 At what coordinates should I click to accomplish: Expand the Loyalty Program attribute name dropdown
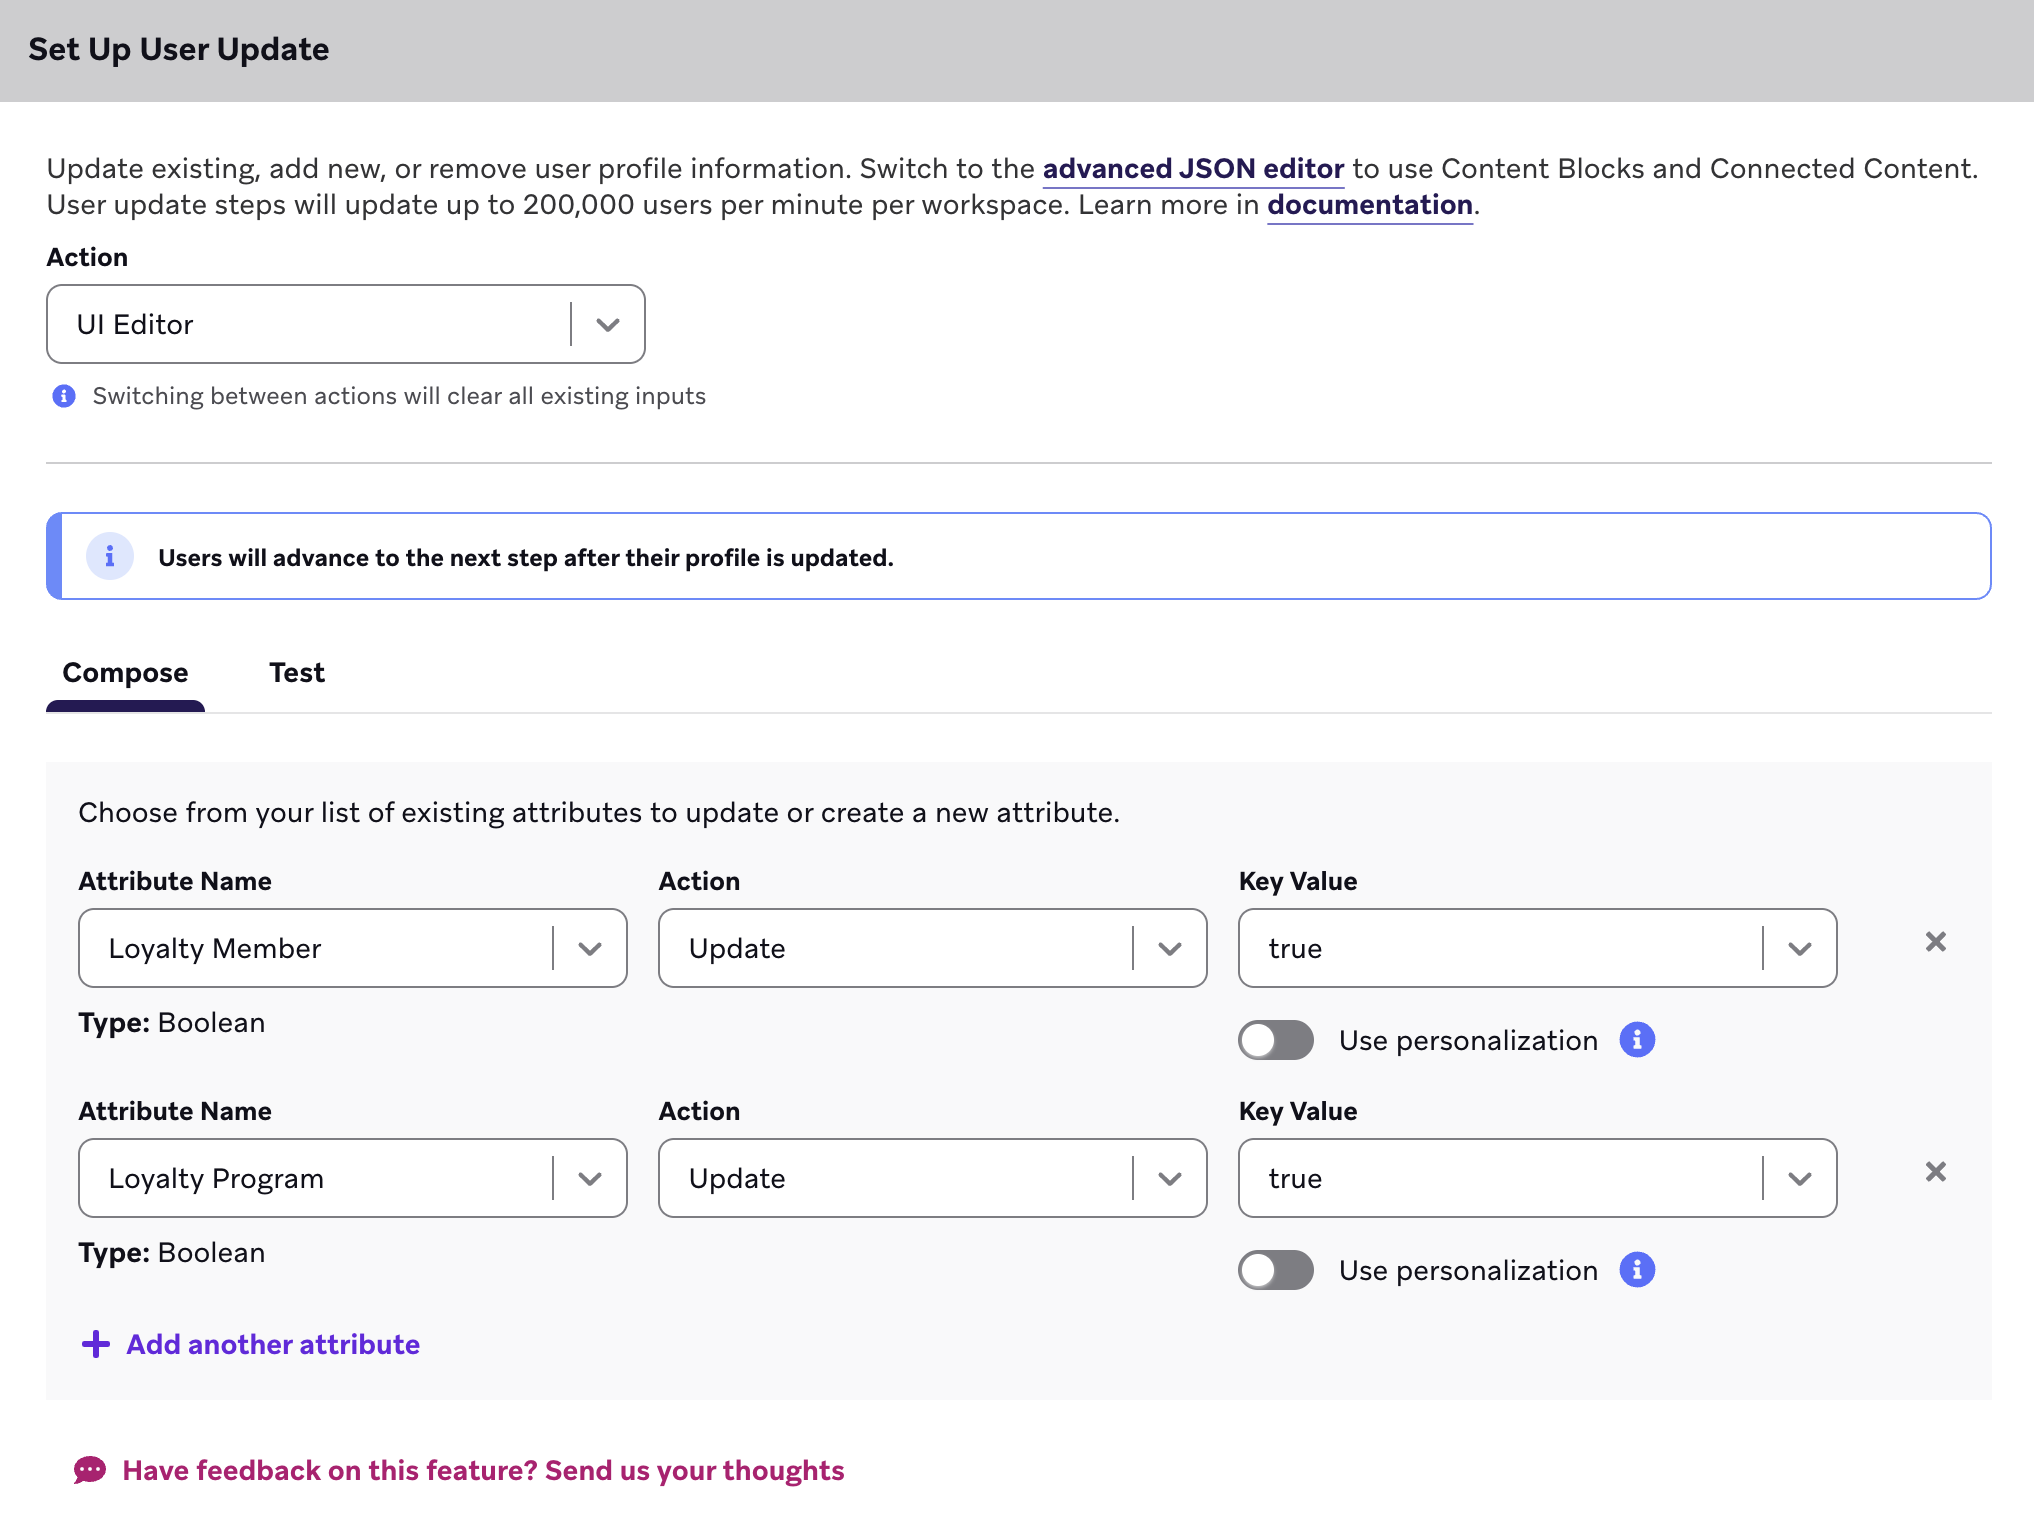pos(590,1178)
